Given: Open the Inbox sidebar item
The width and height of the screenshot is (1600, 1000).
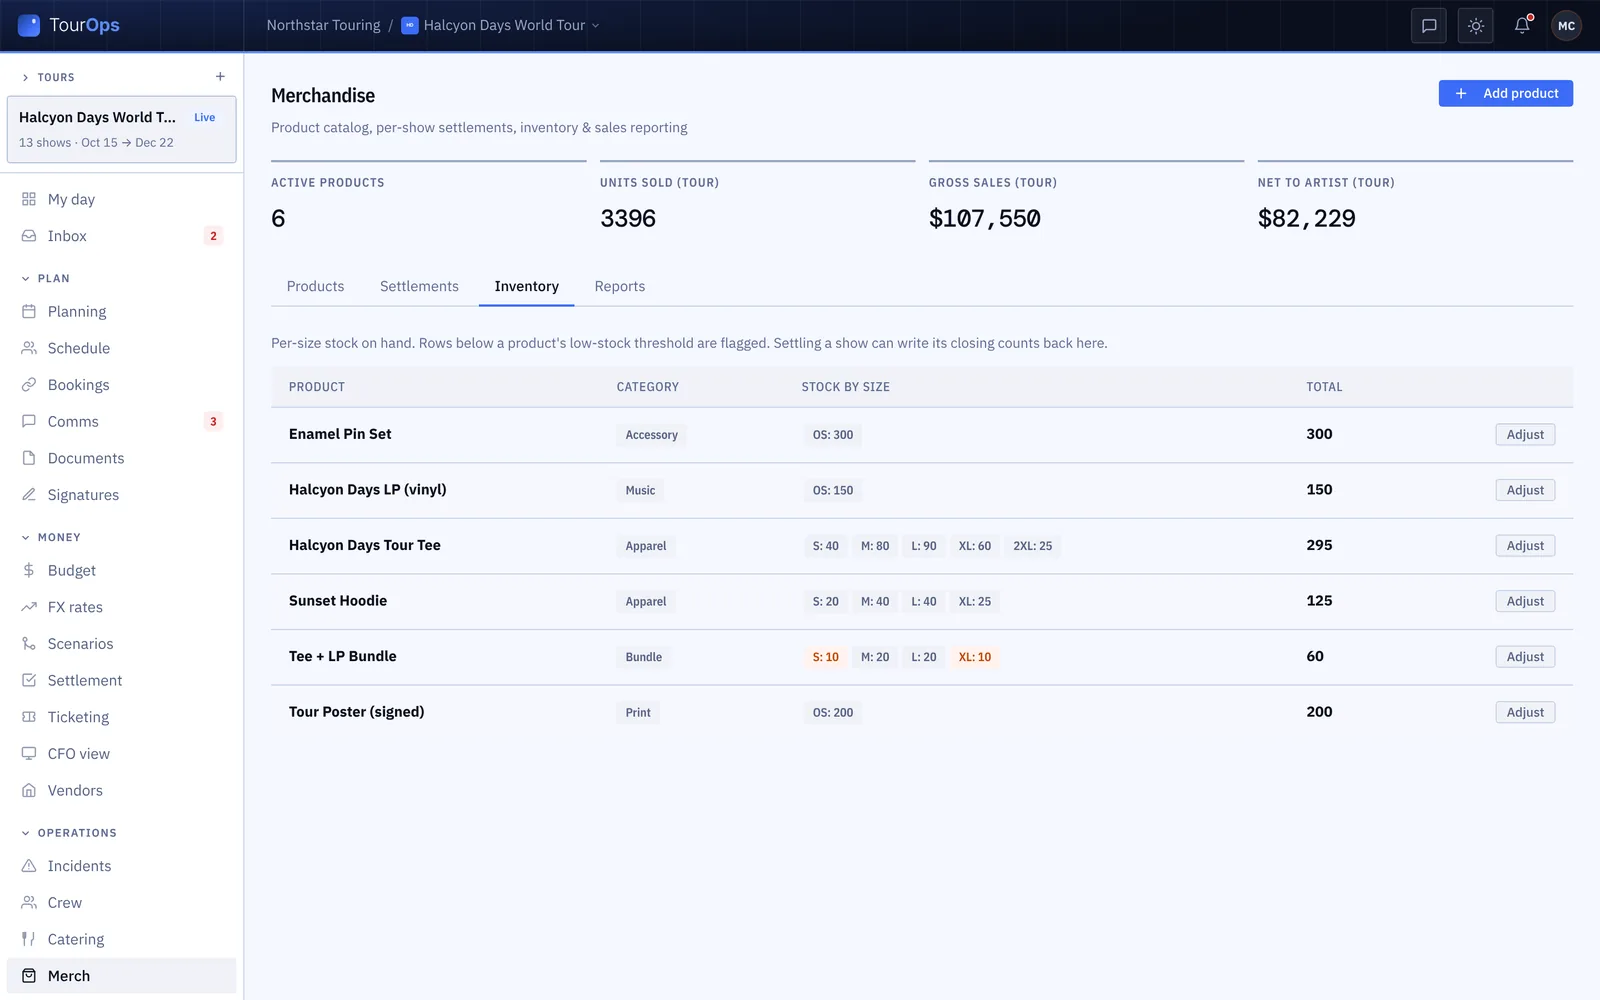Looking at the screenshot, I should [x=121, y=236].
